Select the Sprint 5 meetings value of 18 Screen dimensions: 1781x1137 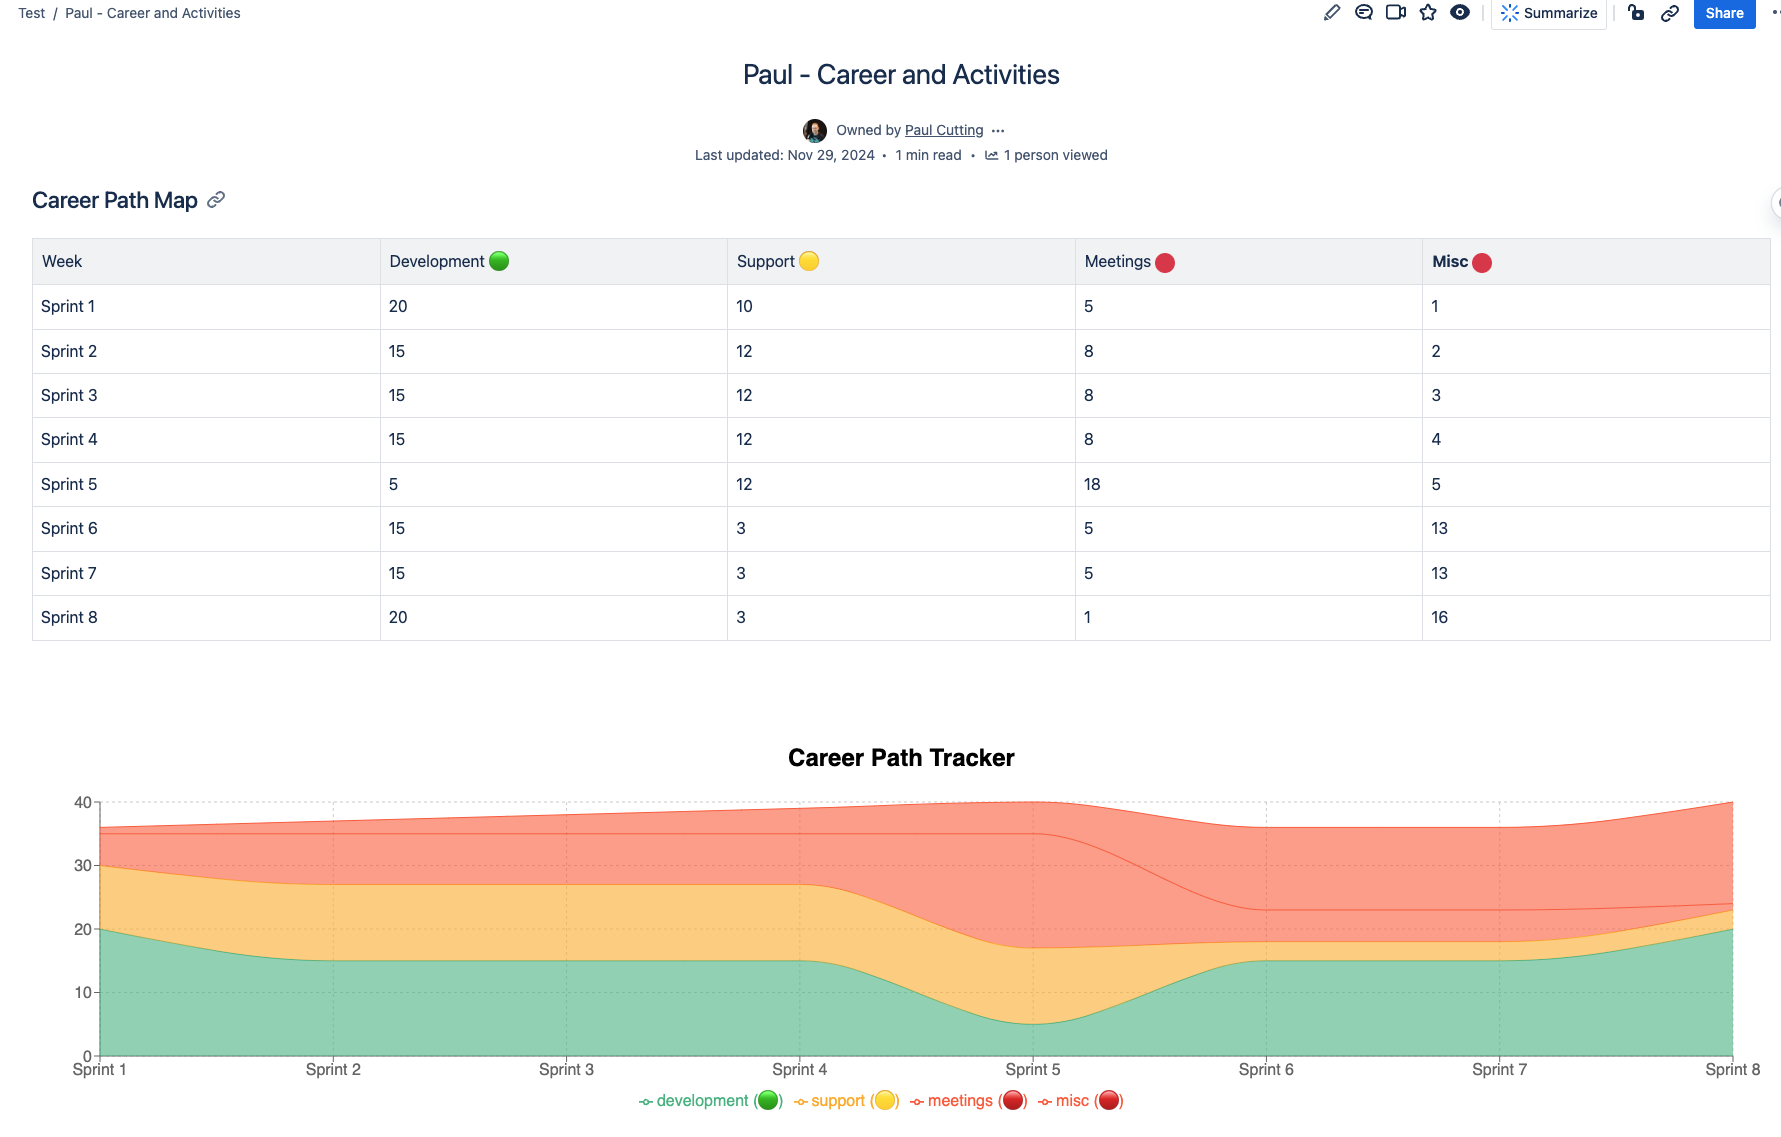click(1091, 484)
